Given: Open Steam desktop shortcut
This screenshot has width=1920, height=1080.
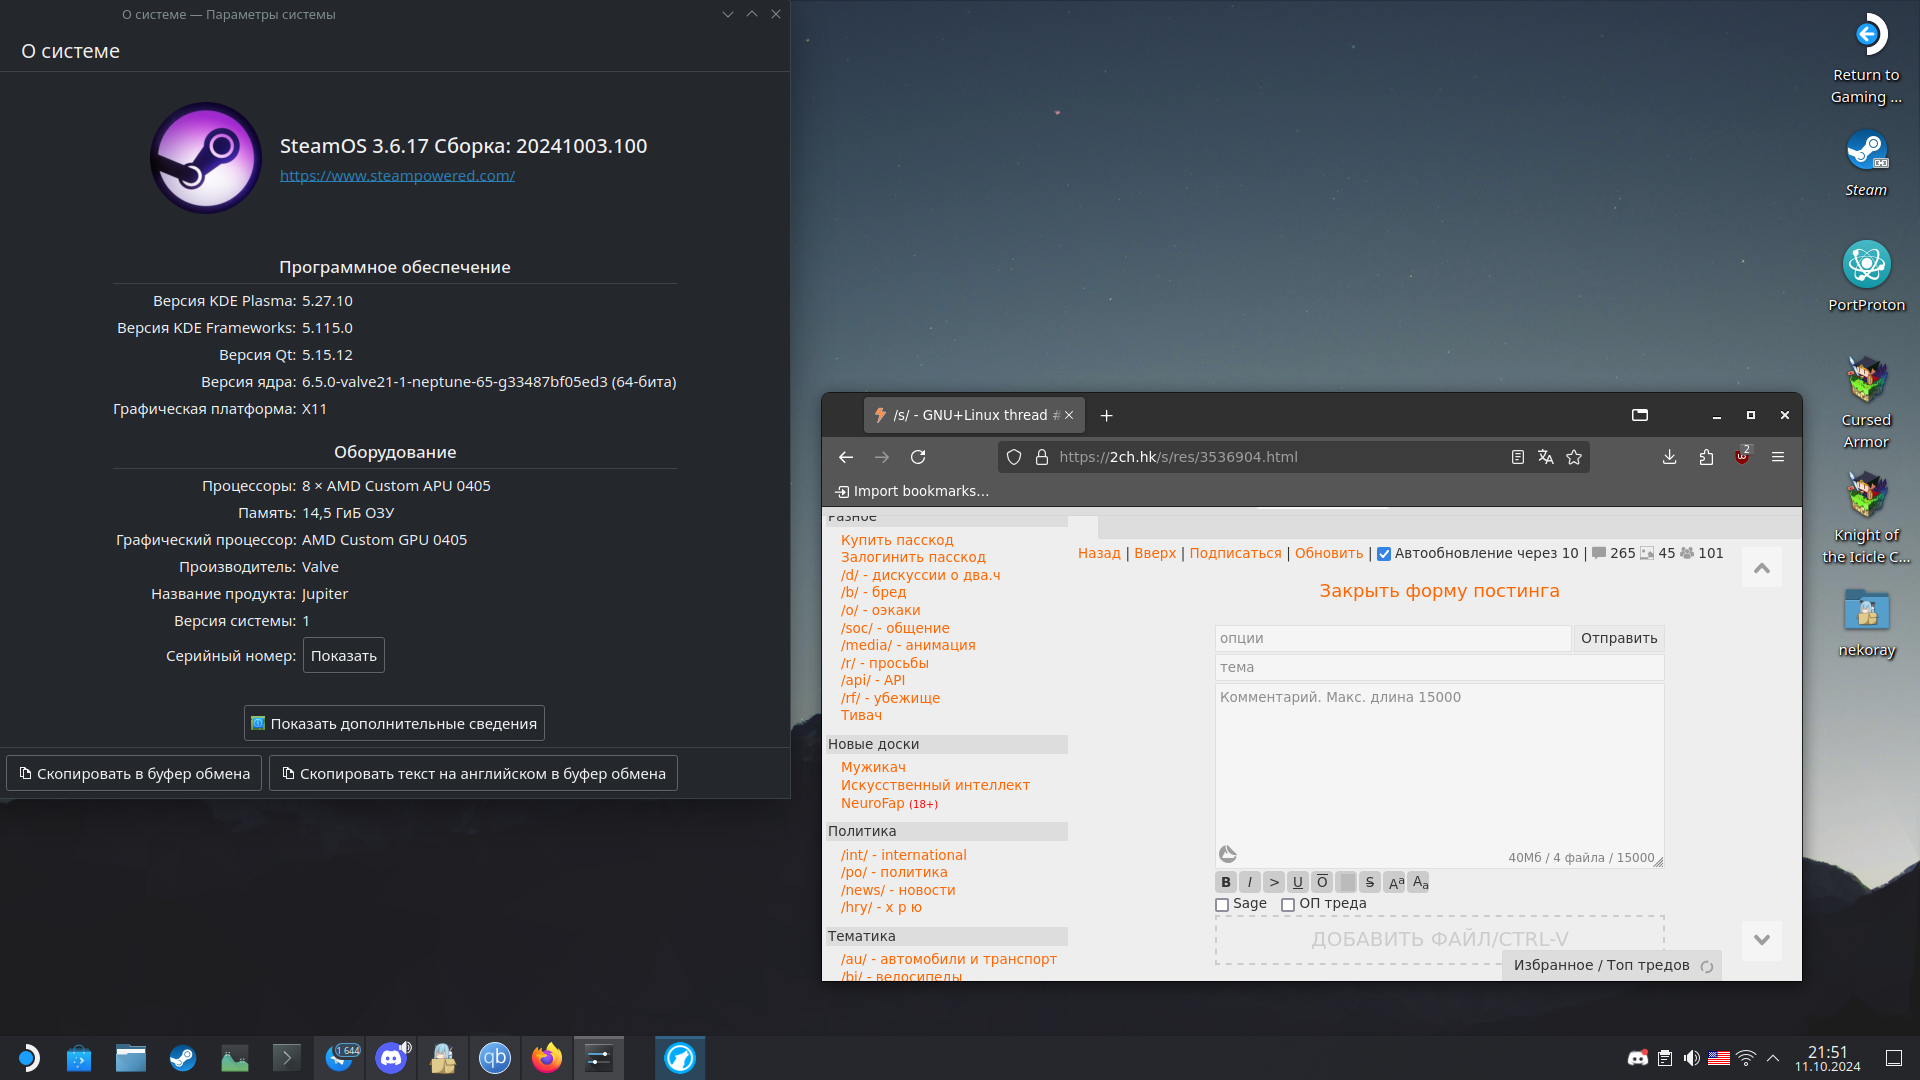Looking at the screenshot, I should coord(1866,165).
